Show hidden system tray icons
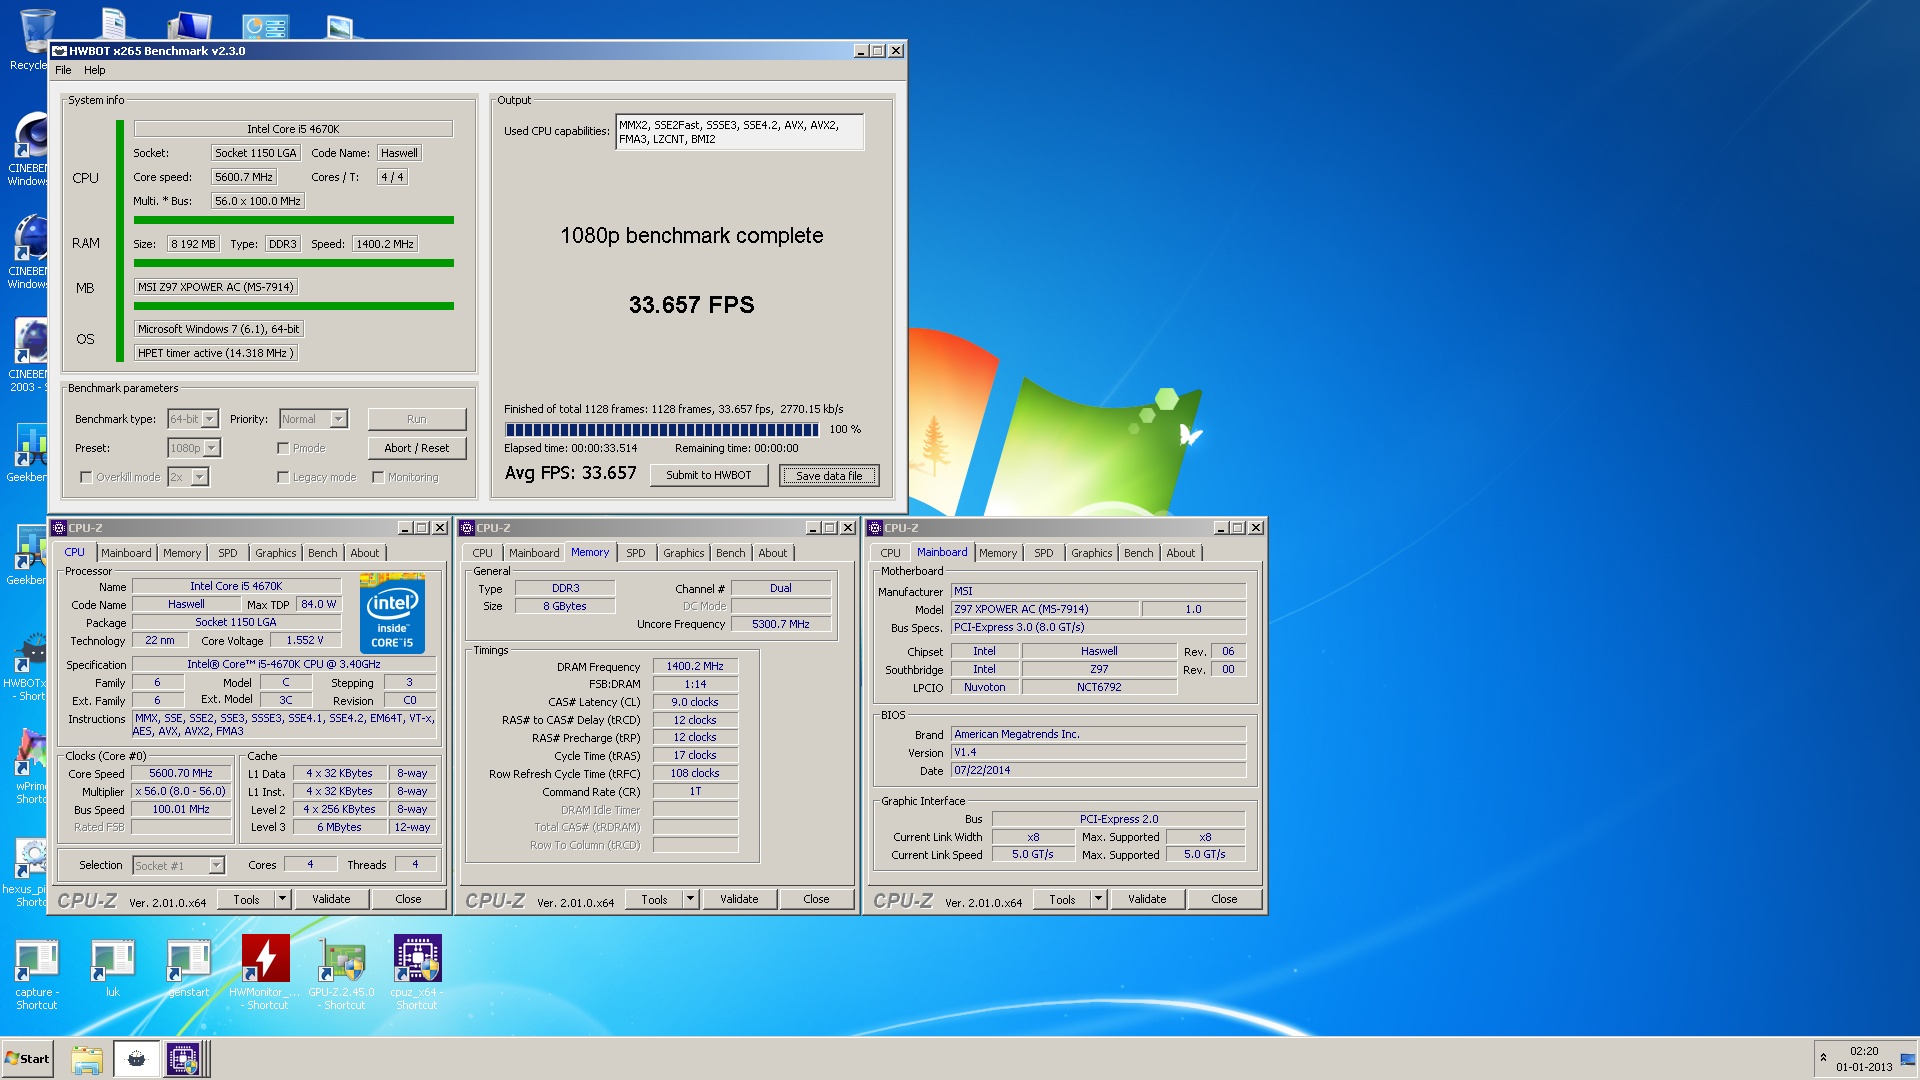Viewport: 1920px width, 1080px height. (x=1823, y=1058)
